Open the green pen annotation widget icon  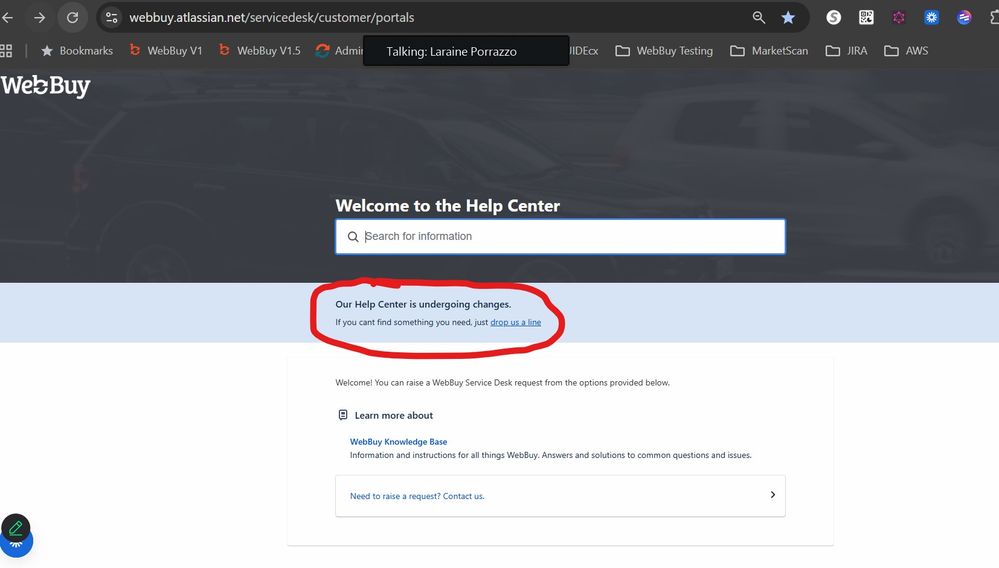tap(16, 528)
